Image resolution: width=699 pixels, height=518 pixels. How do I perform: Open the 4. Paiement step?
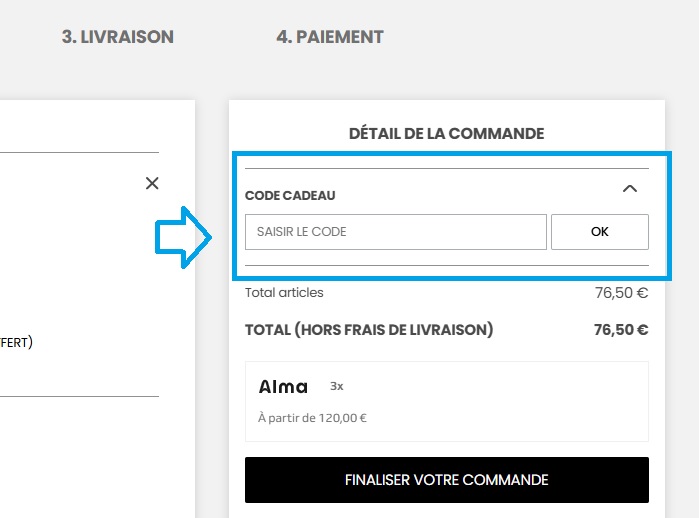point(330,37)
